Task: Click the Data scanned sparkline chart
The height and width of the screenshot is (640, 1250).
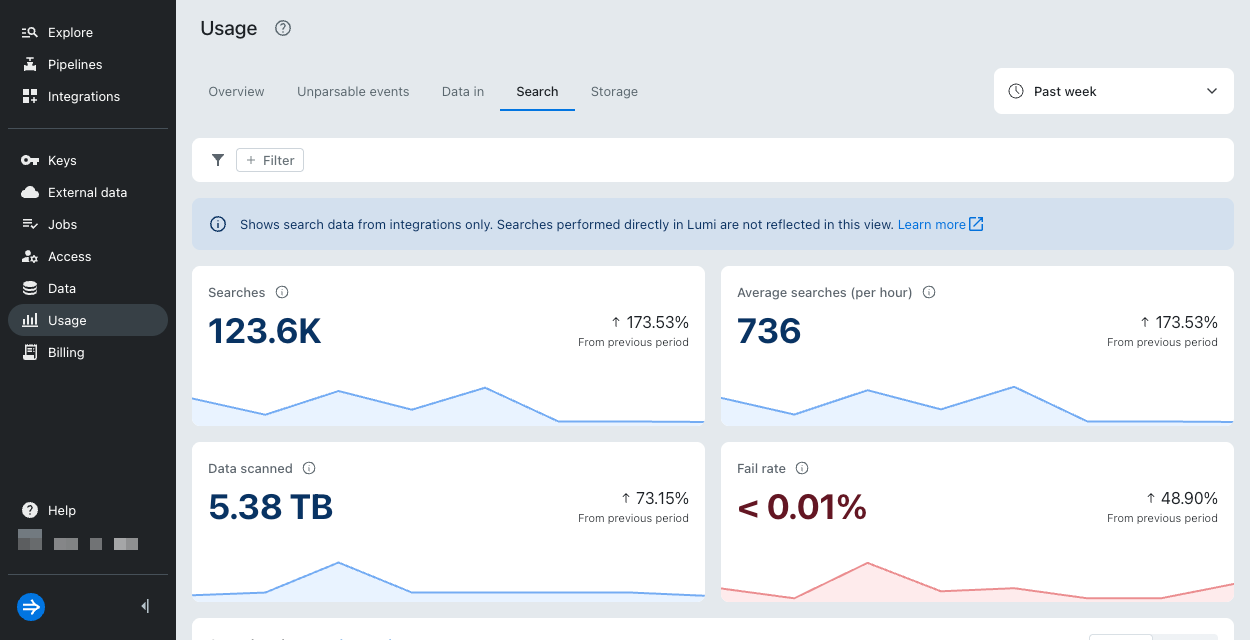Action: coord(448,581)
